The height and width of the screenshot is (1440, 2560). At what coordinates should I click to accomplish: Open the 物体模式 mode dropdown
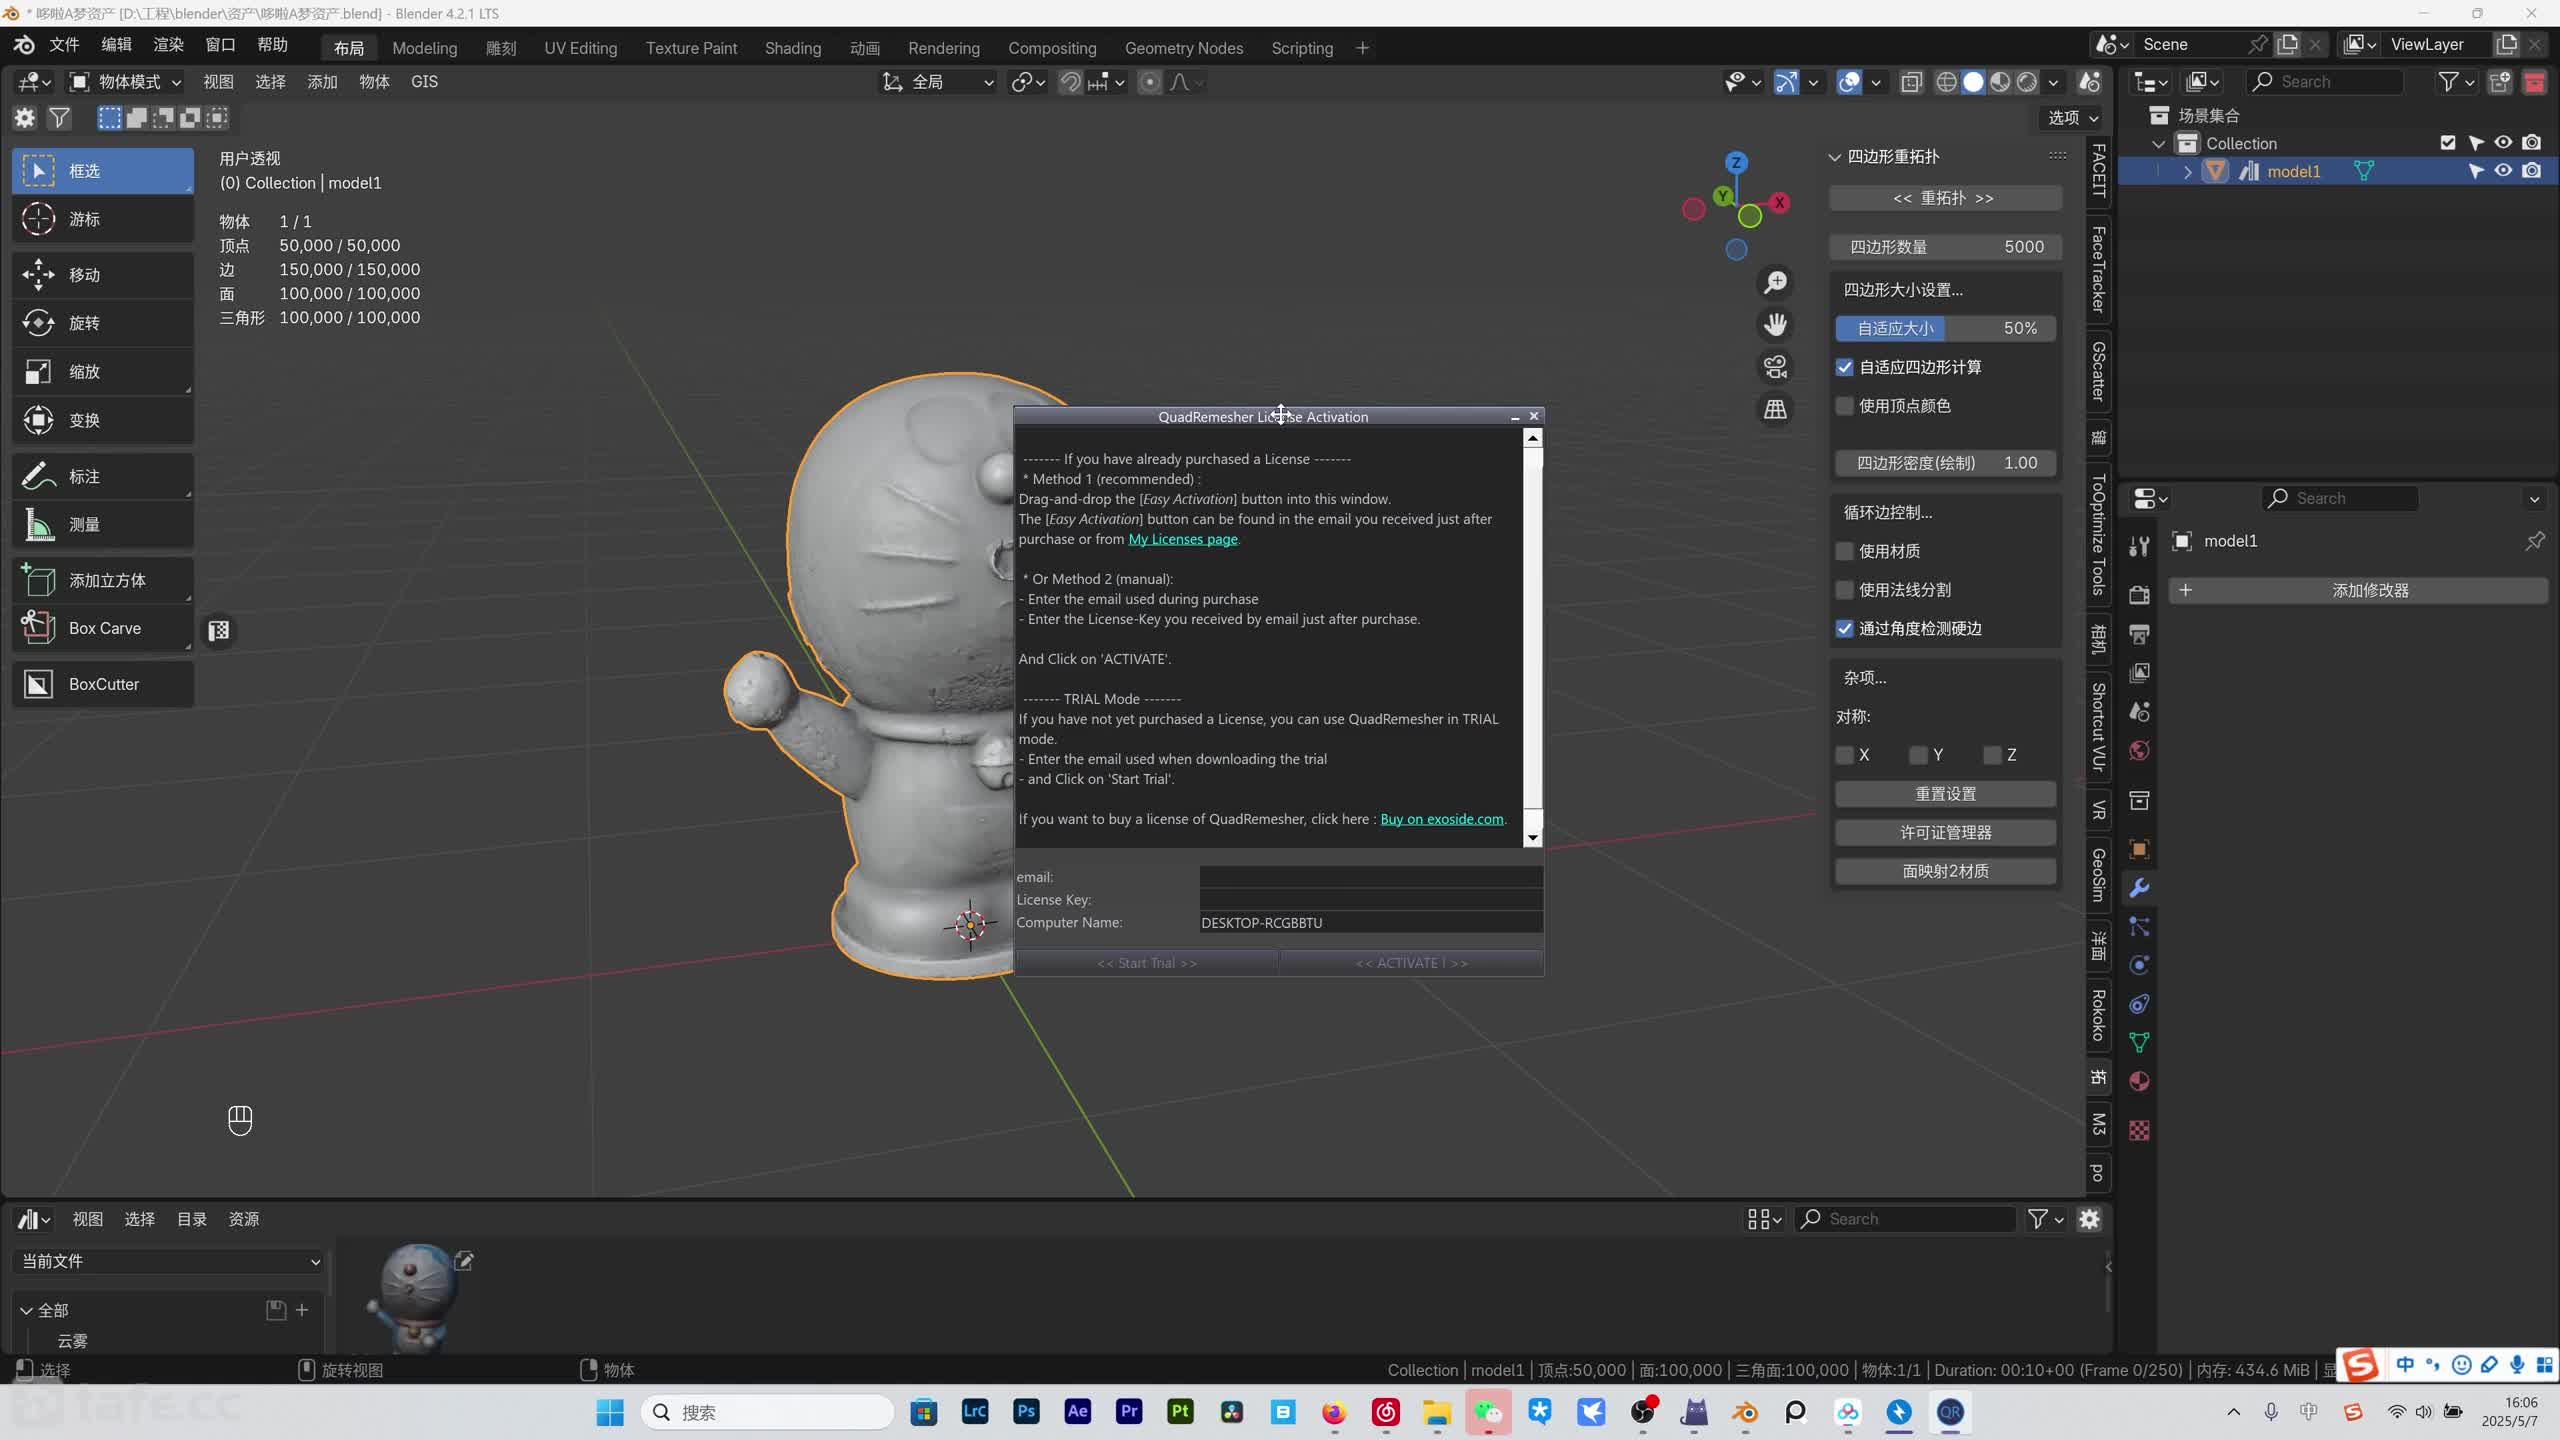[125, 82]
